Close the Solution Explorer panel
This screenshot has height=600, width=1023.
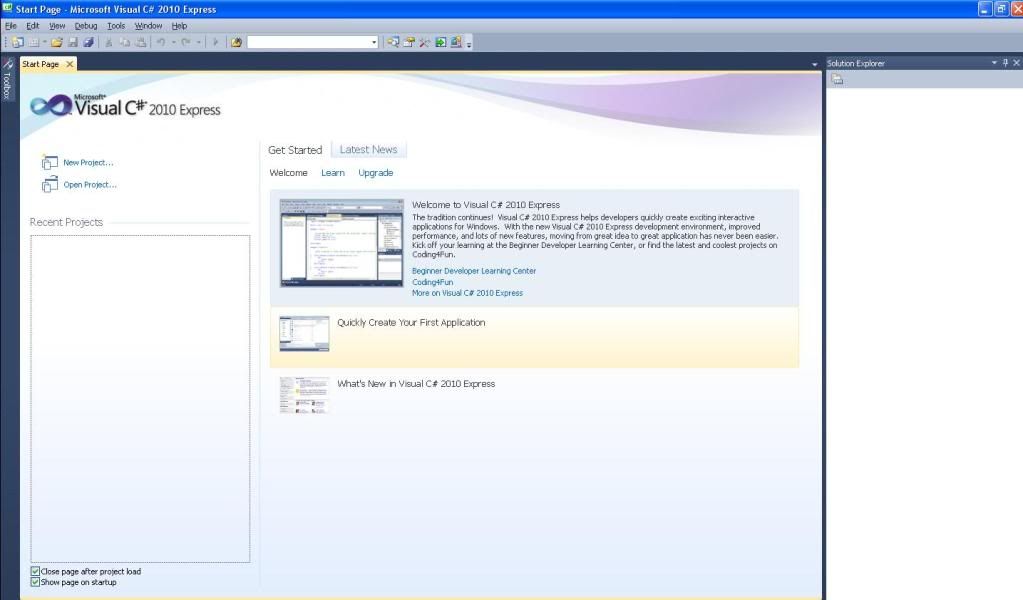1016,63
